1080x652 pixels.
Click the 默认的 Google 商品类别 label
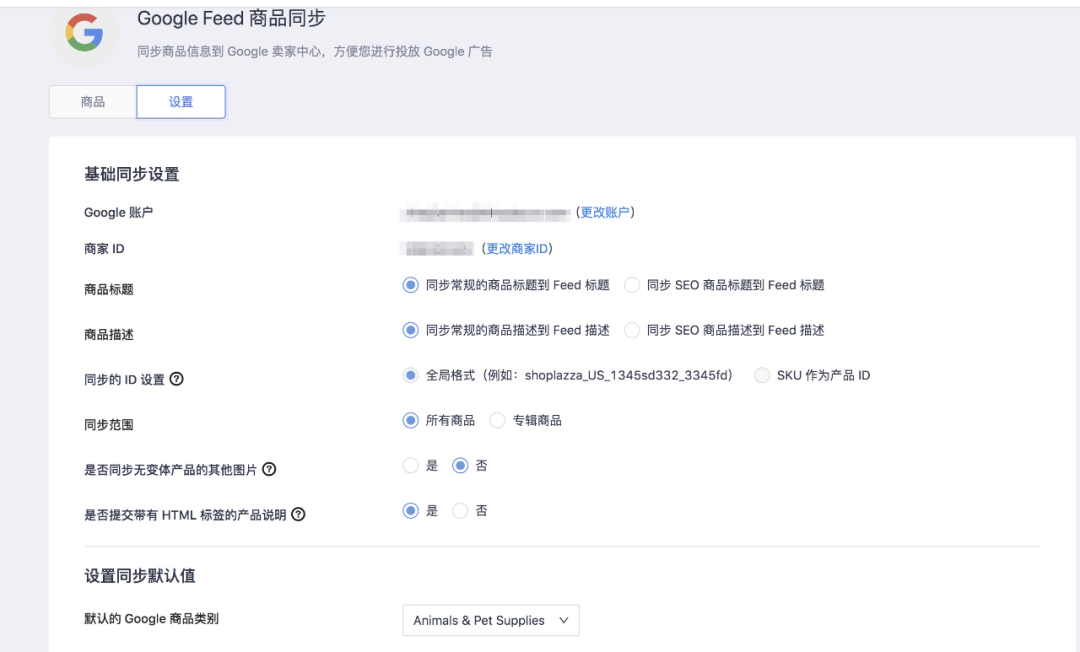click(x=152, y=619)
